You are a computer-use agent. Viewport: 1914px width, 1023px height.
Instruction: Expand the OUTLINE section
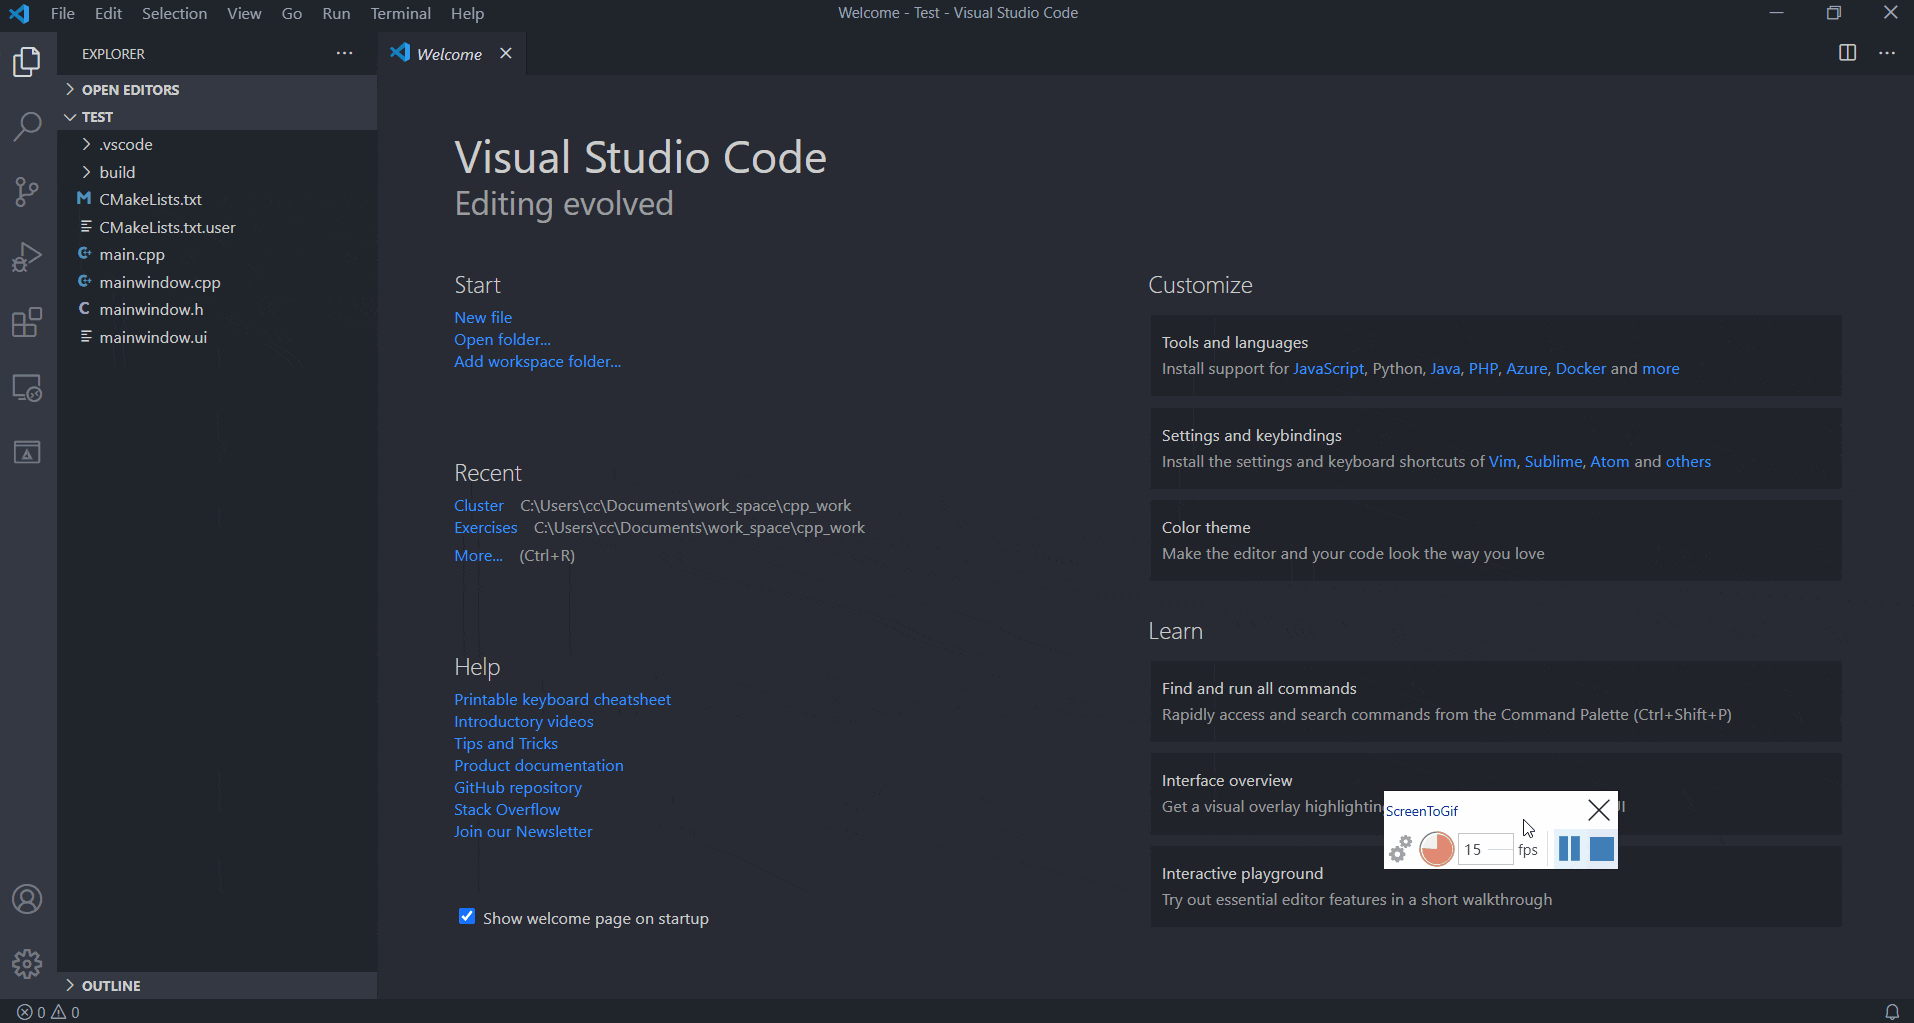(x=217, y=985)
